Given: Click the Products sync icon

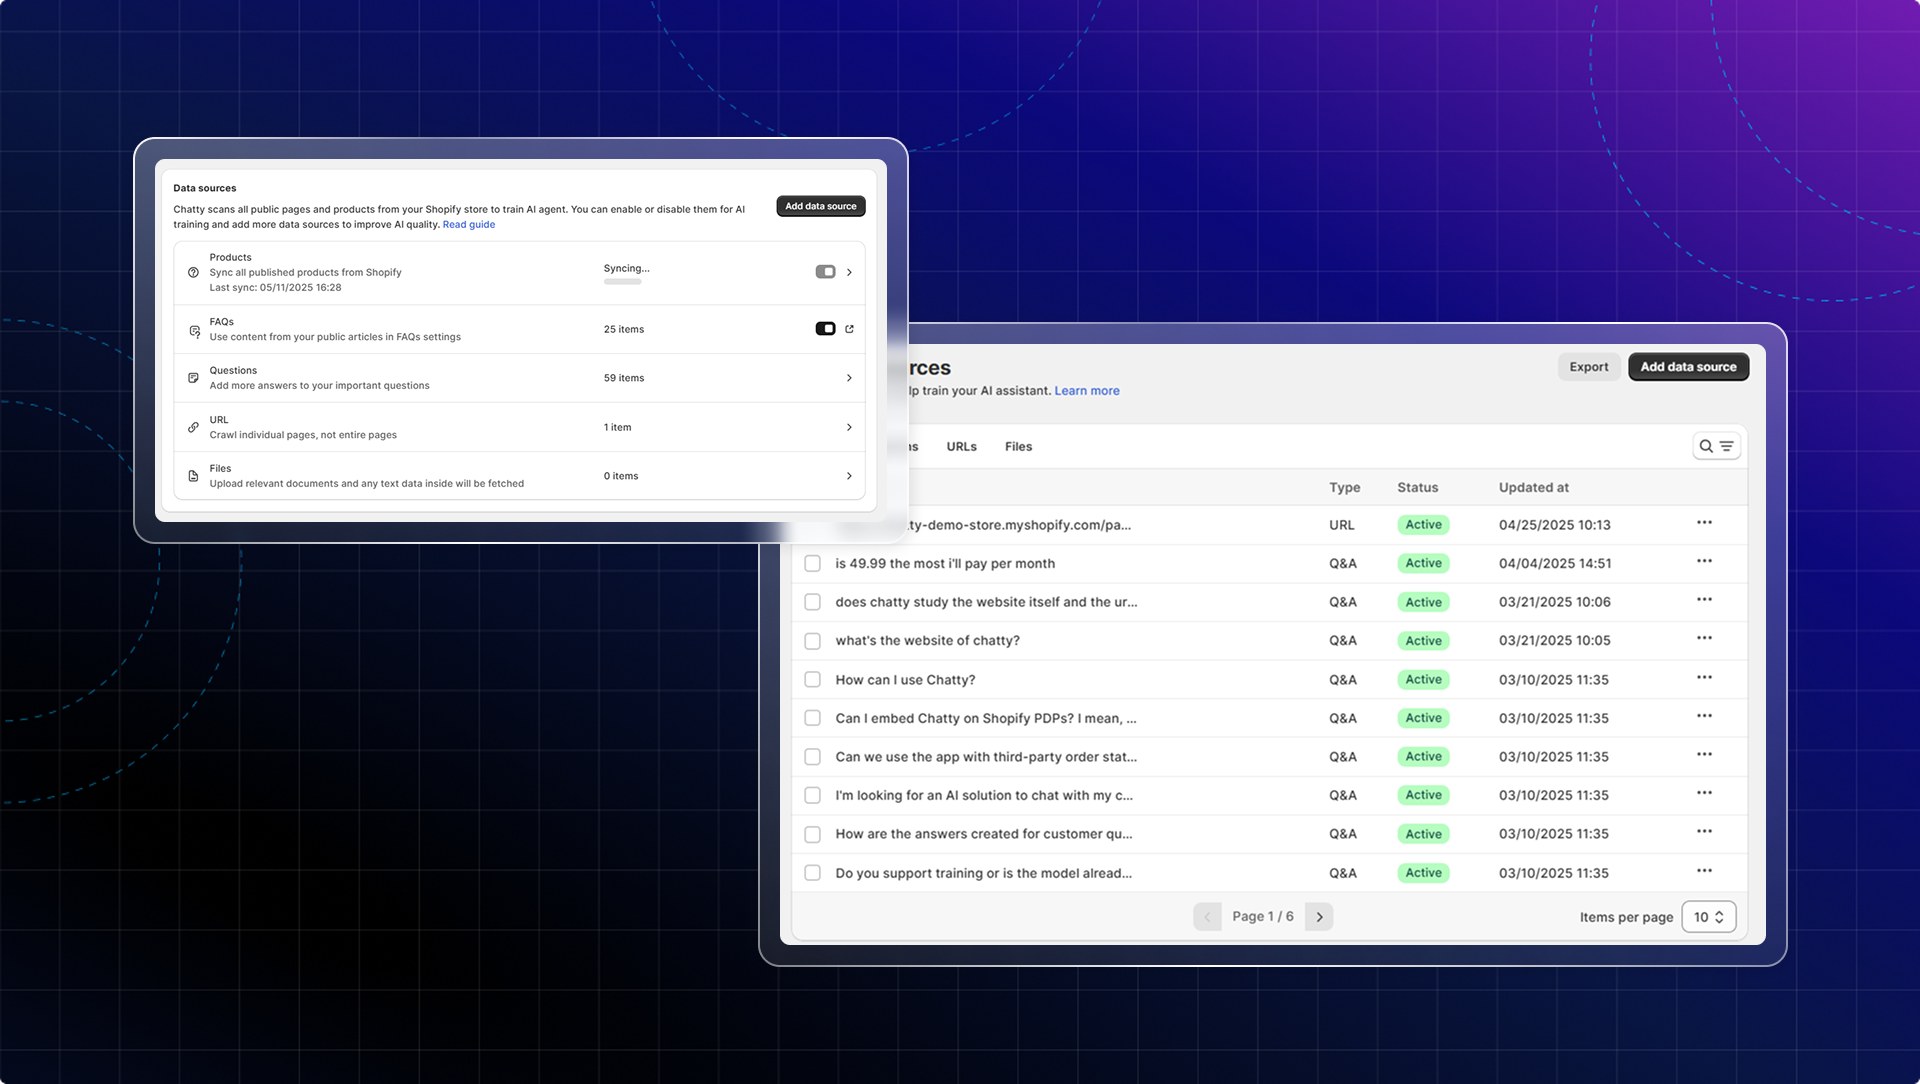Looking at the screenshot, I should [193, 272].
